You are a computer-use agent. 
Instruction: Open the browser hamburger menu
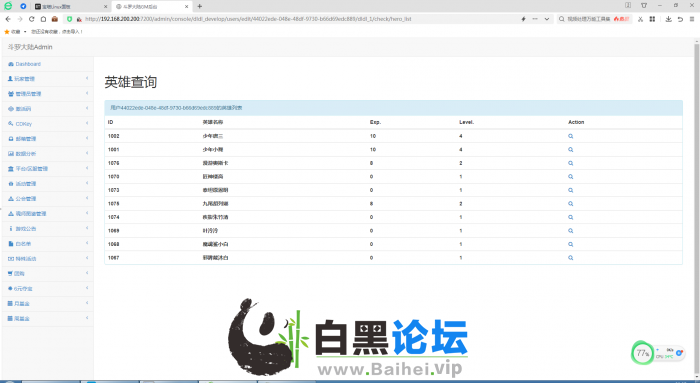click(x=692, y=19)
